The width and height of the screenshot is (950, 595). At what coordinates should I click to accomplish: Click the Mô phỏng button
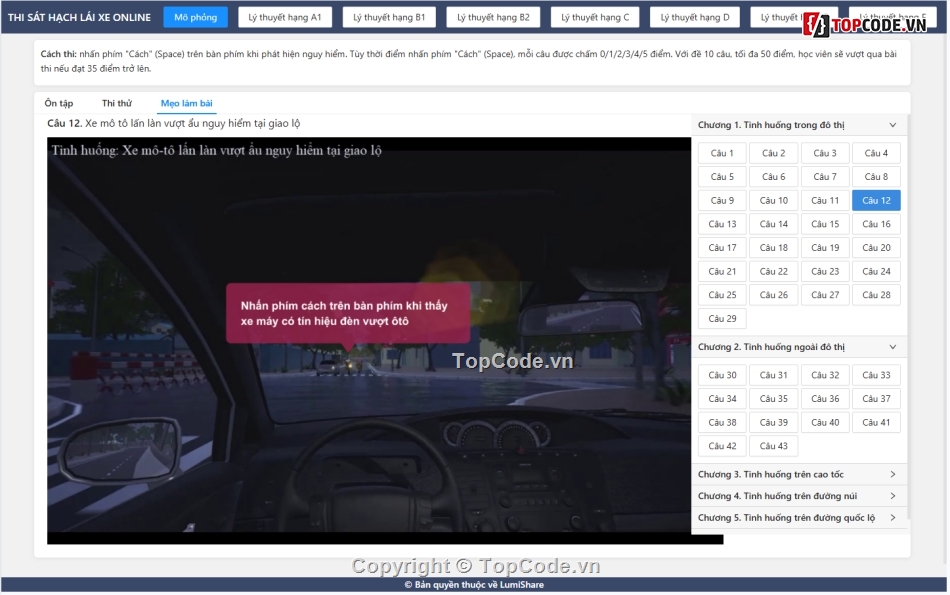[x=195, y=17]
